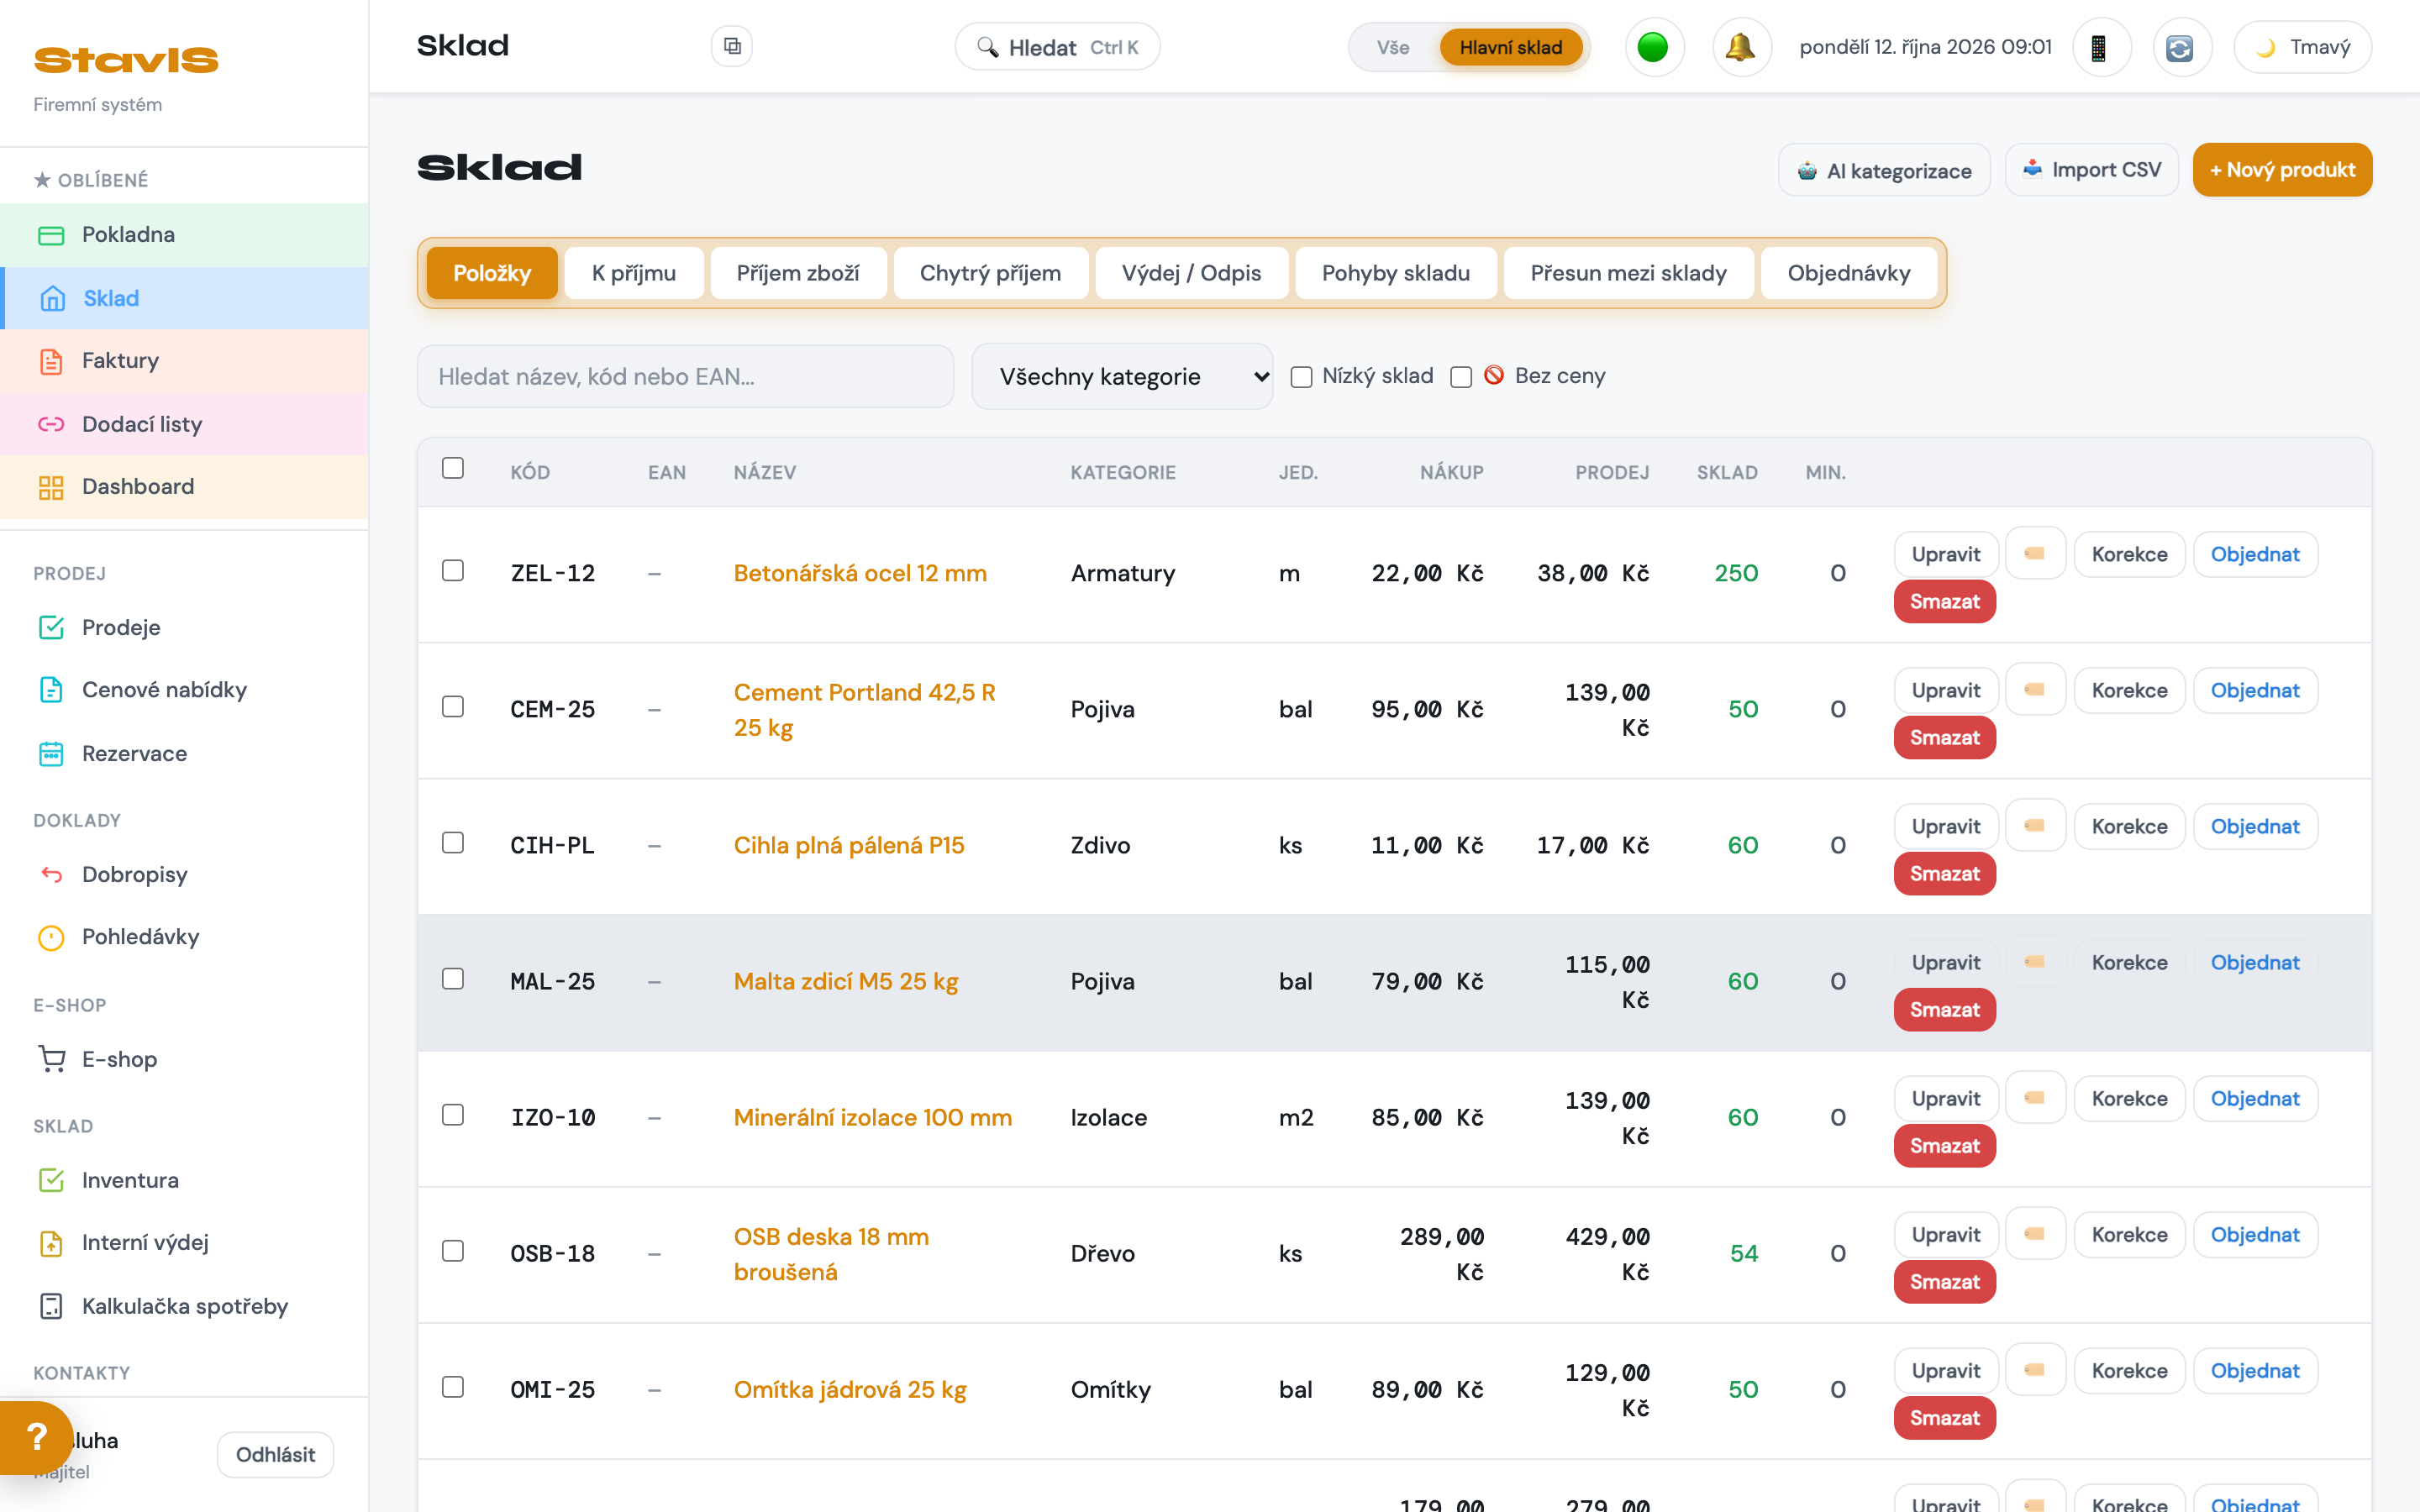Enable the Nízký sklad filter checkbox

coord(1301,377)
